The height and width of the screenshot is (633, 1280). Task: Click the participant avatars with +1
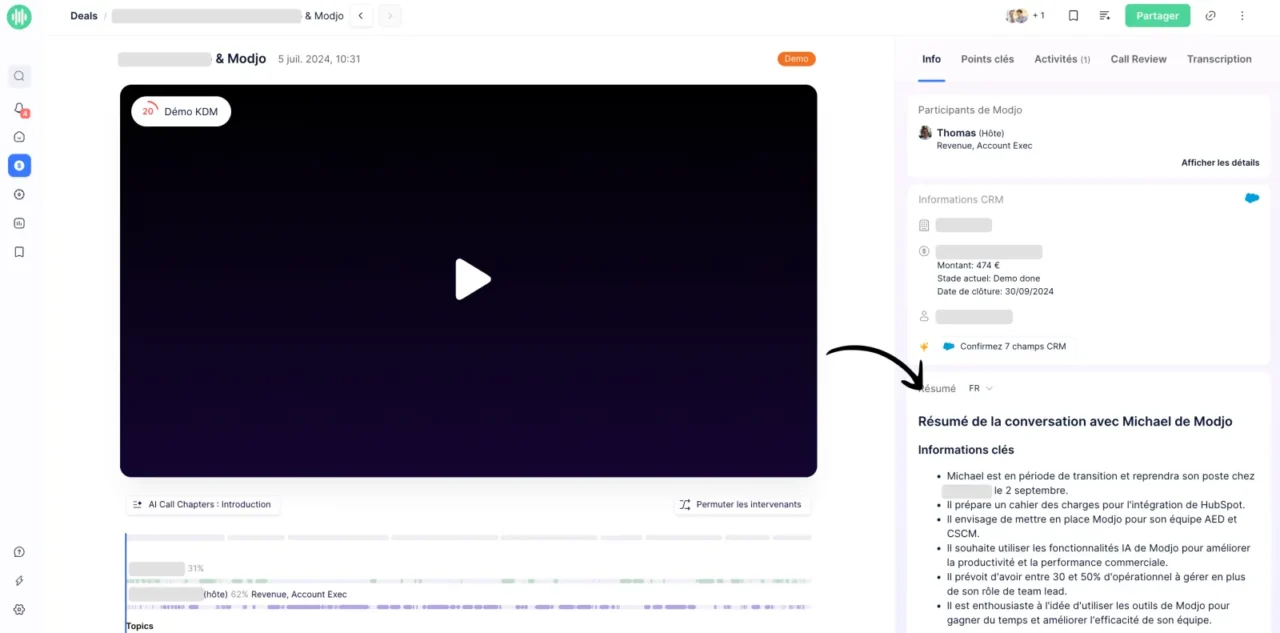1025,16
